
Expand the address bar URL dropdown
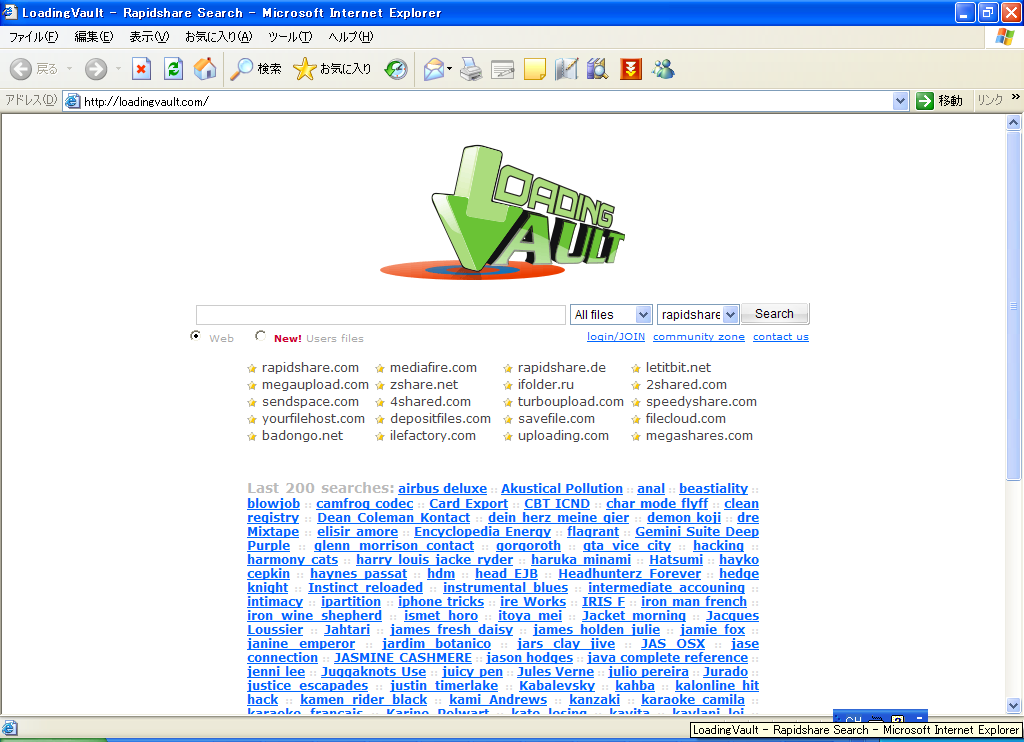click(x=901, y=101)
